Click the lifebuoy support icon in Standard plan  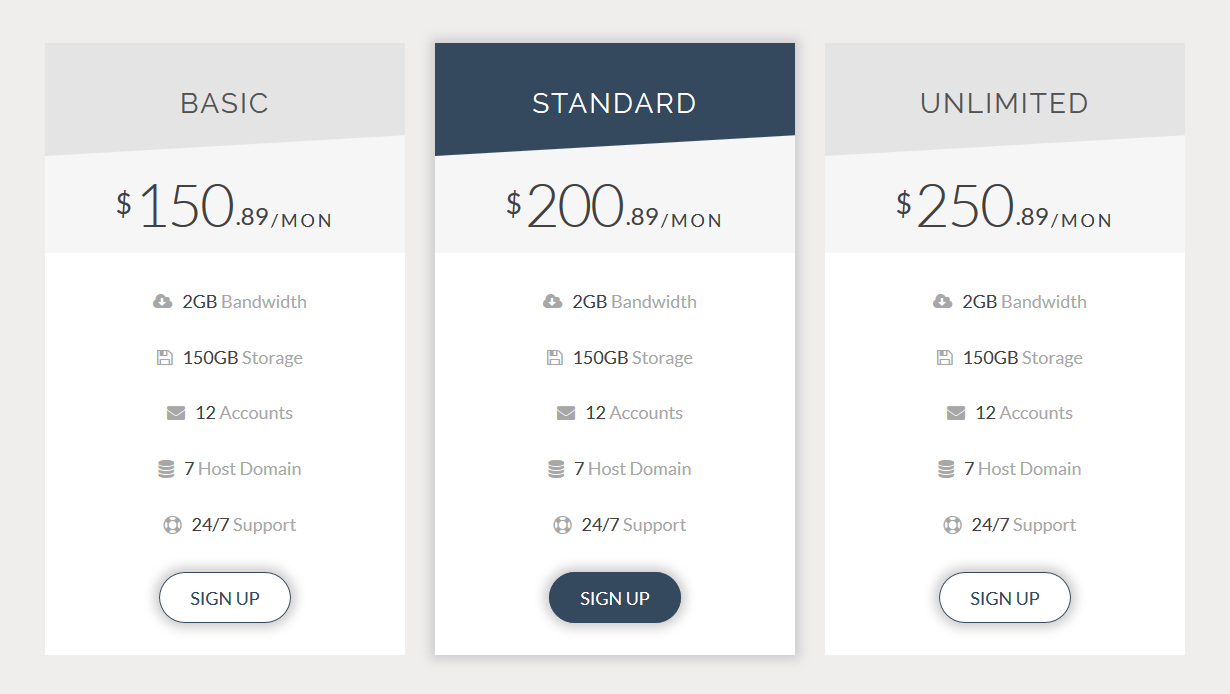pos(562,525)
